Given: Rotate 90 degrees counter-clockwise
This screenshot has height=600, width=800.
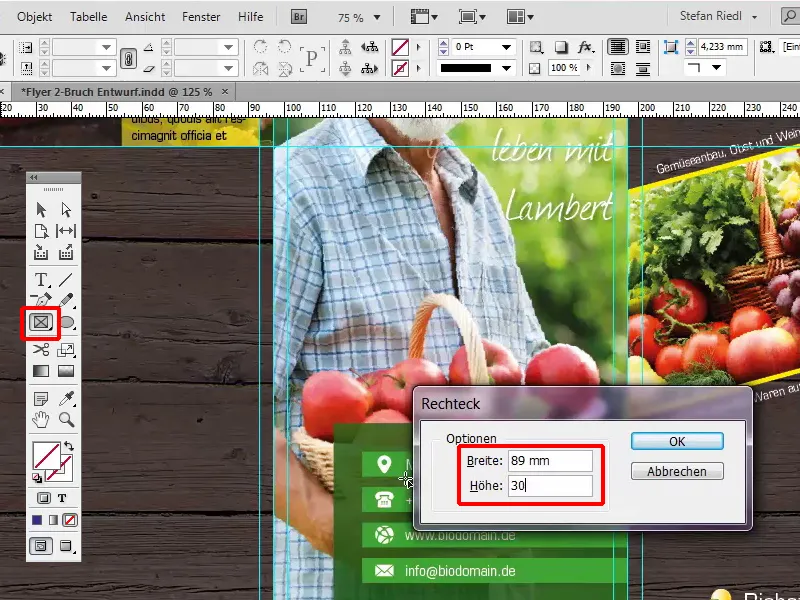Looking at the screenshot, I should (284, 47).
